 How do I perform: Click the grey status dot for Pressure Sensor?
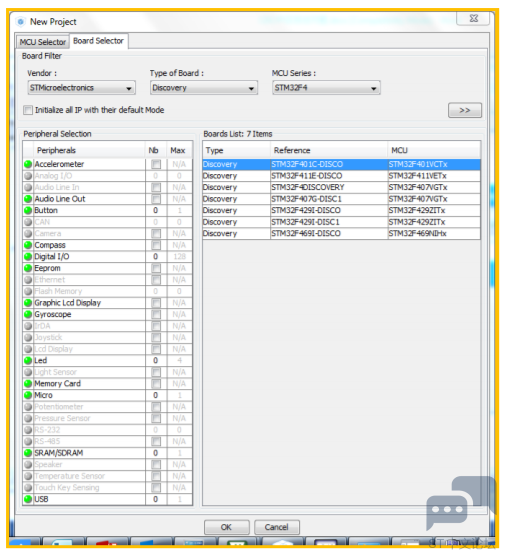pyautogui.click(x=28, y=418)
